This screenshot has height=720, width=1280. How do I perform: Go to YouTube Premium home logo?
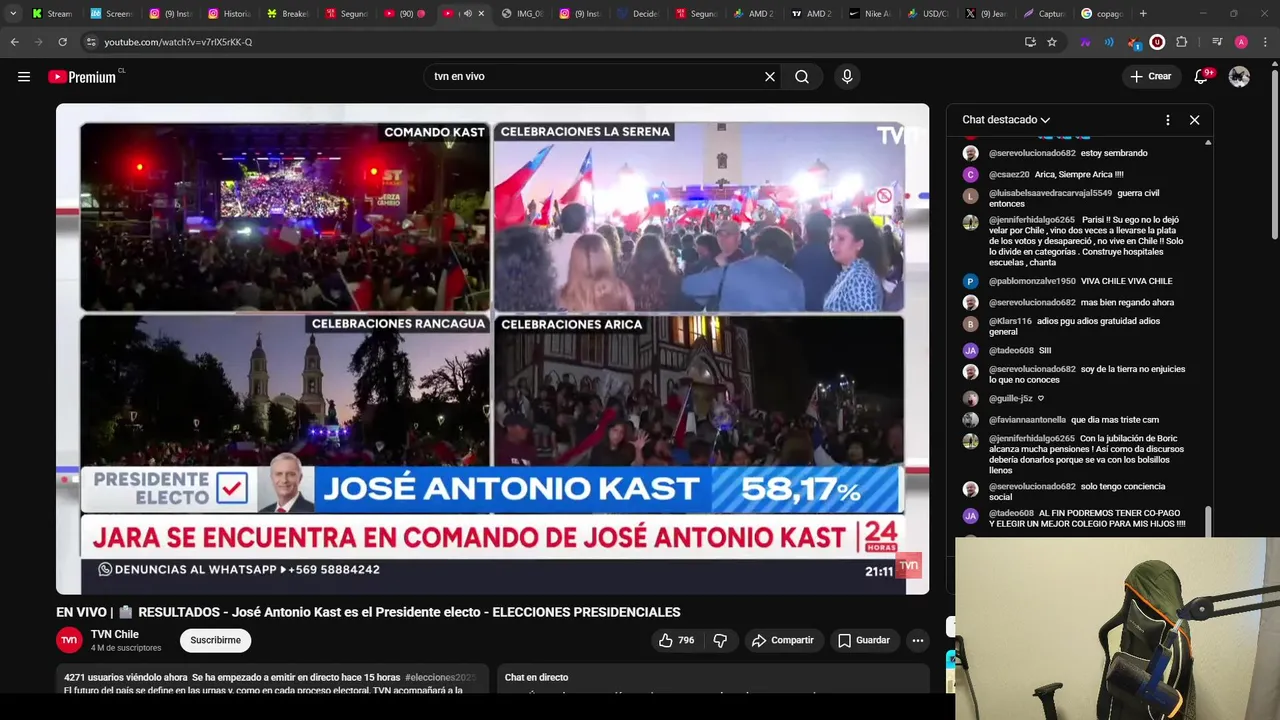(83, 77)
